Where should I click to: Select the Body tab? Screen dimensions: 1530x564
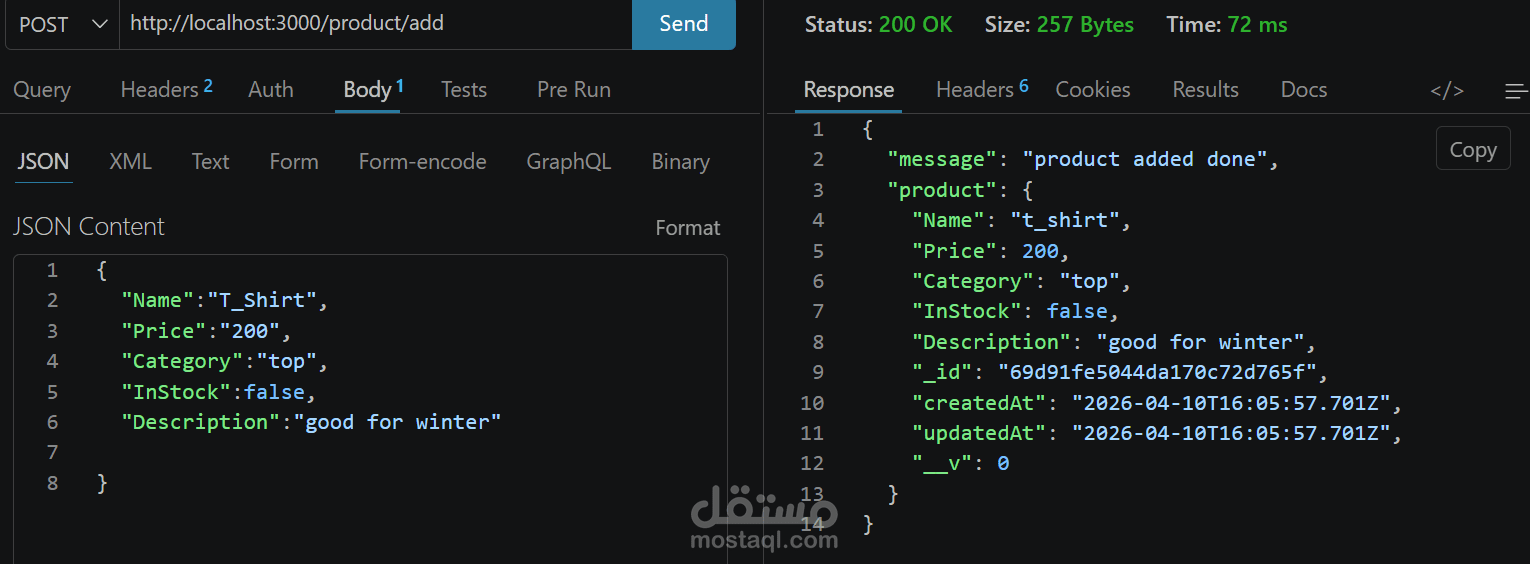[373, 90]
